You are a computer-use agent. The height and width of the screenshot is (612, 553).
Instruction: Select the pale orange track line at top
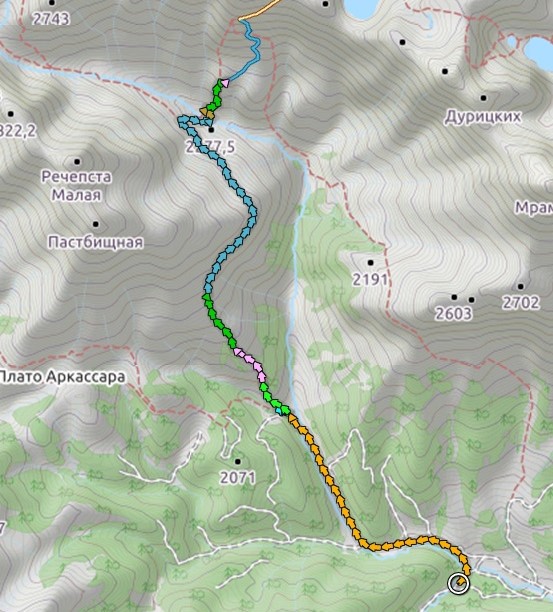coord(260,10)
